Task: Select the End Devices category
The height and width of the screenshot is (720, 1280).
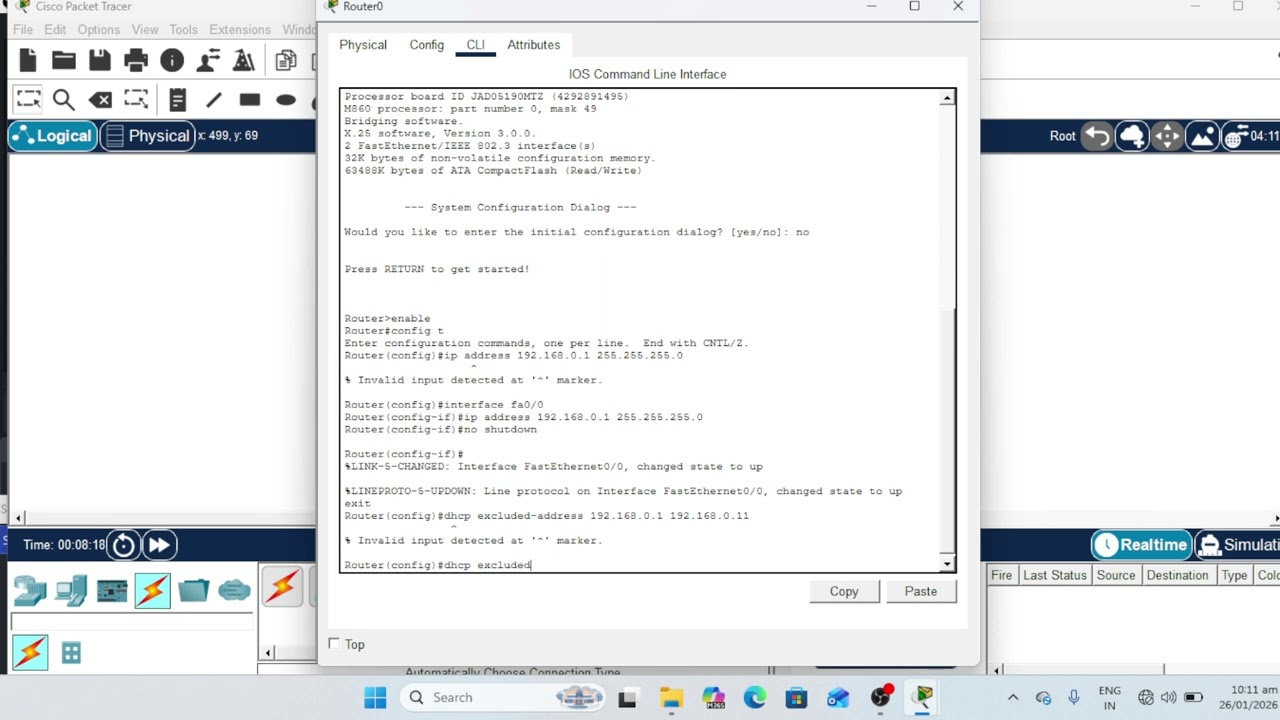Action: click(x=71, y=591)
